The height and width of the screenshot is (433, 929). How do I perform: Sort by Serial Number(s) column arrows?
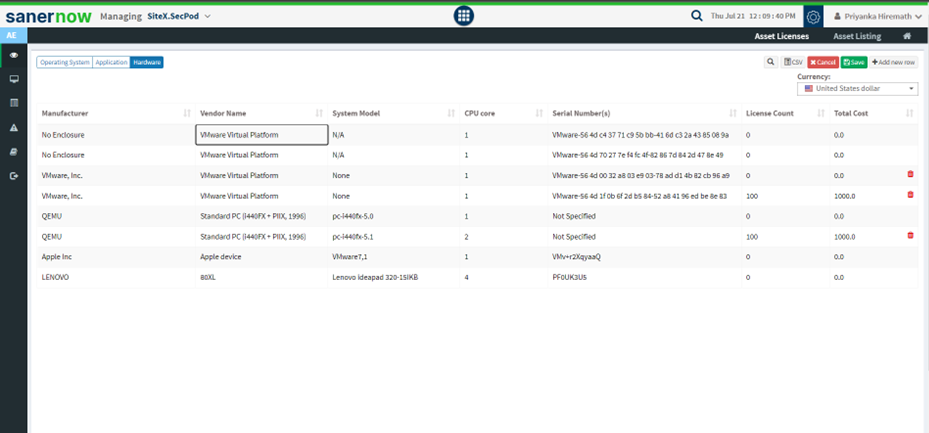(x=733, y=113)
